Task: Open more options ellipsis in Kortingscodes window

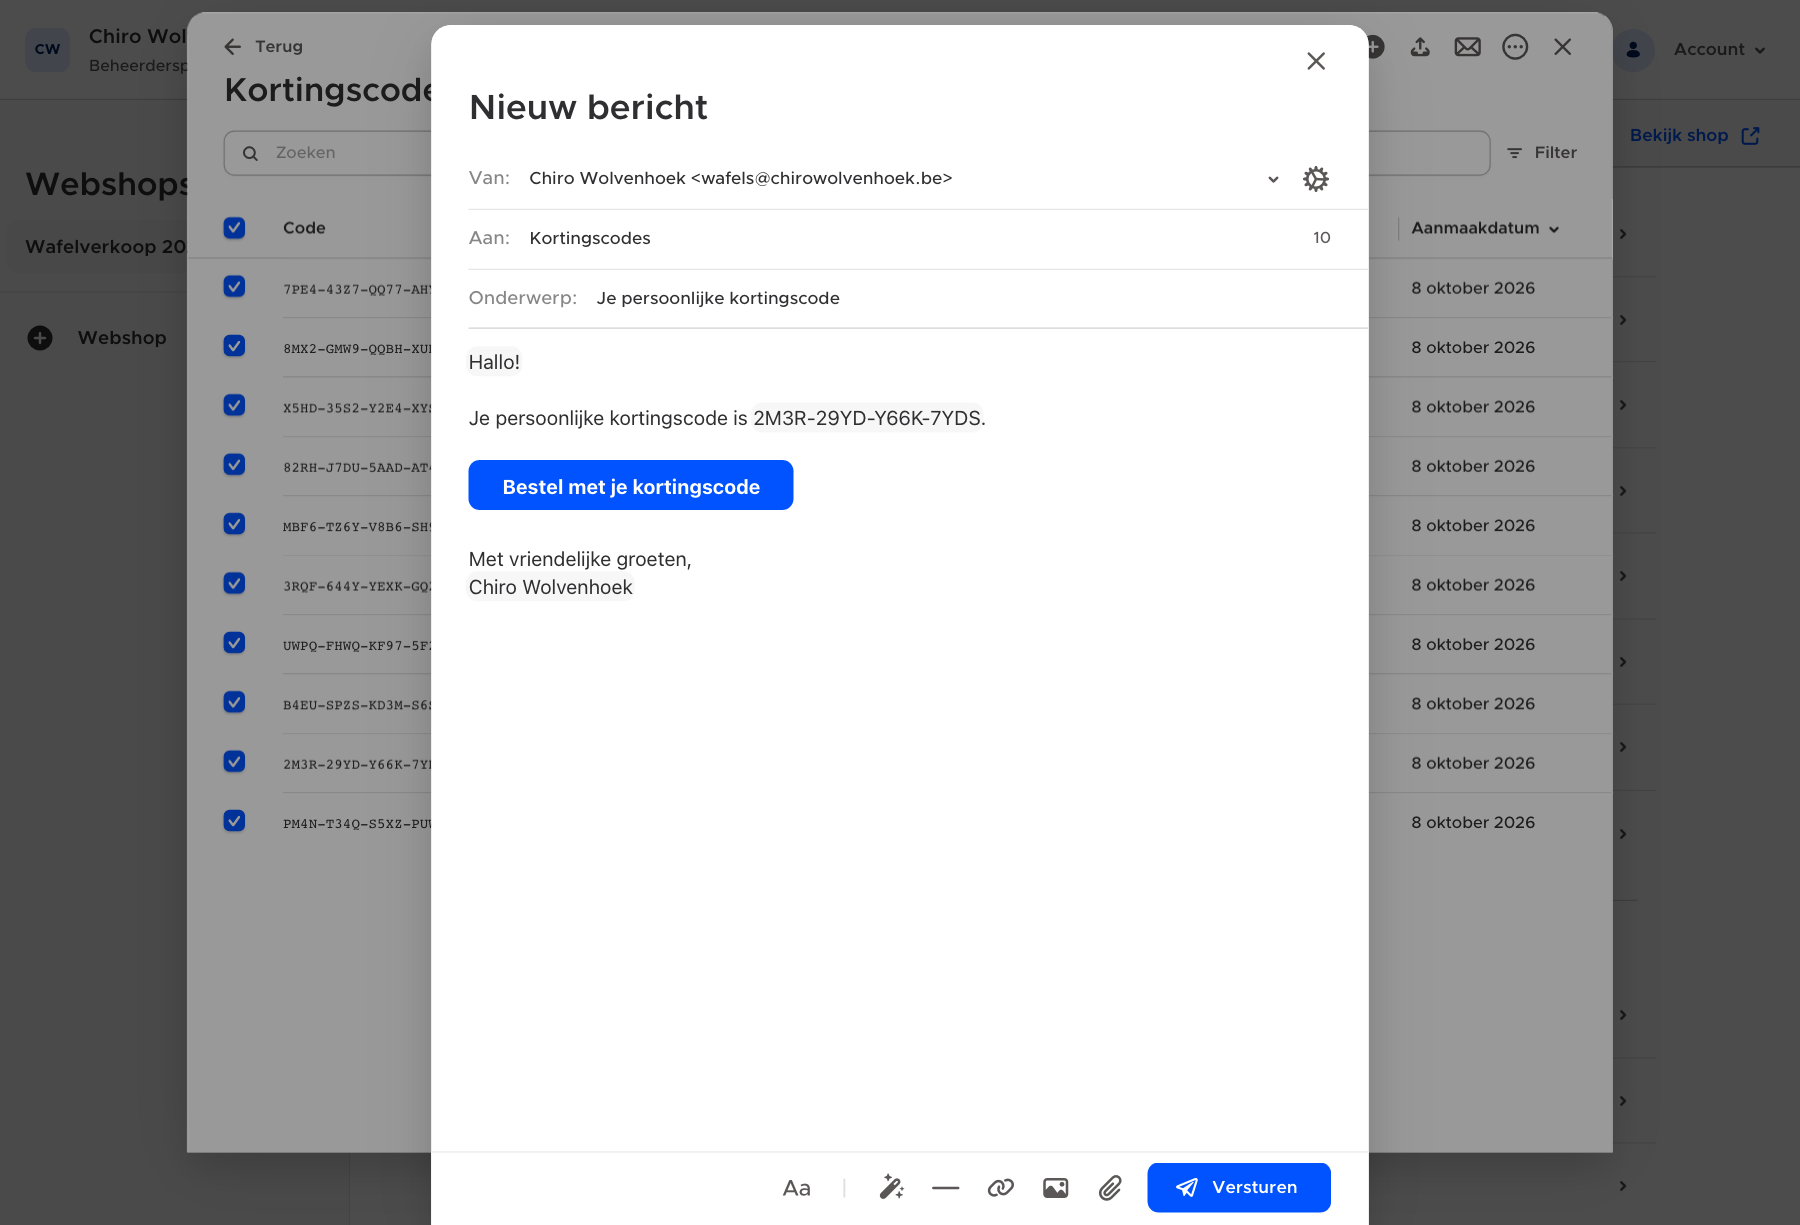Action: (x=1515, y=47)
